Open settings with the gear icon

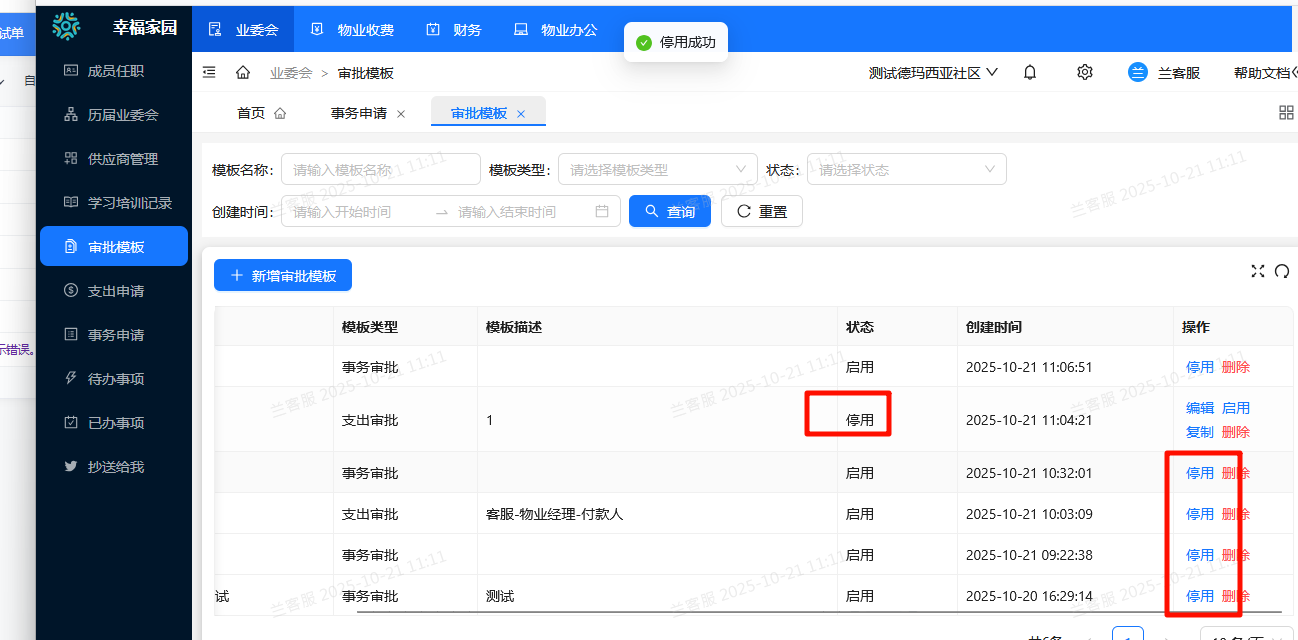pos(1084,72)
